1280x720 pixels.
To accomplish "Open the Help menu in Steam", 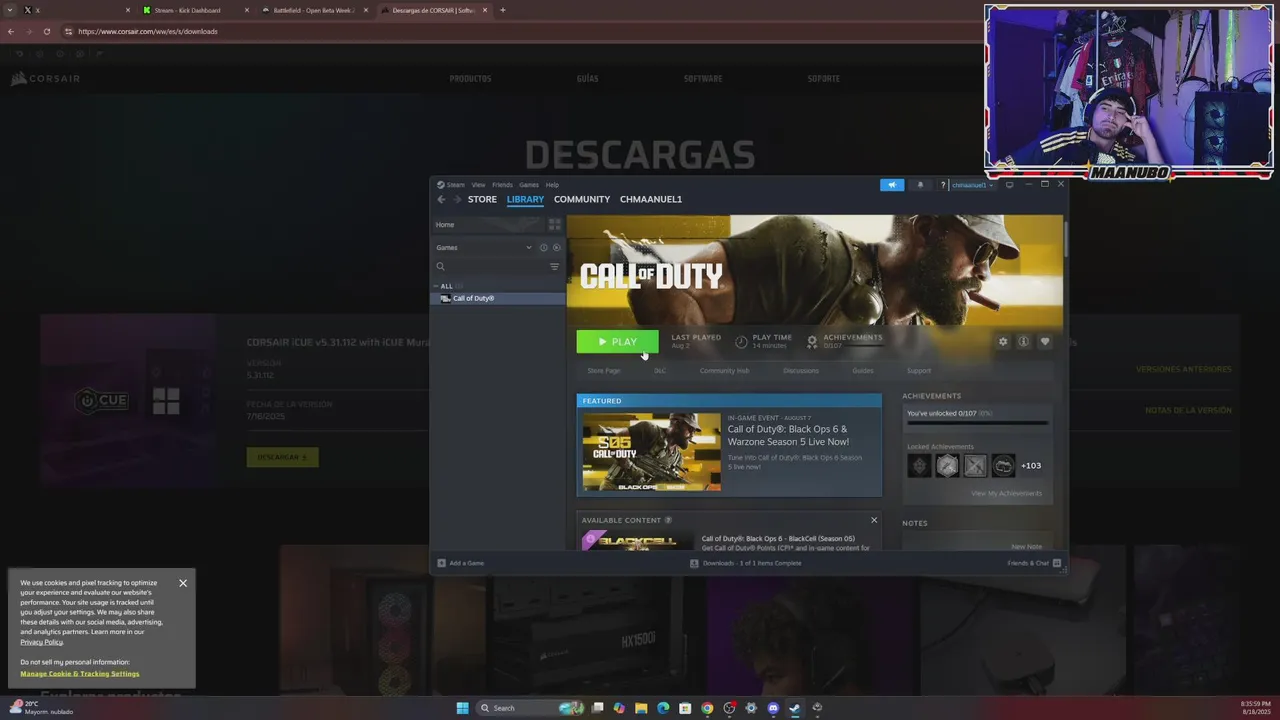I will click(x=552, y=185).
